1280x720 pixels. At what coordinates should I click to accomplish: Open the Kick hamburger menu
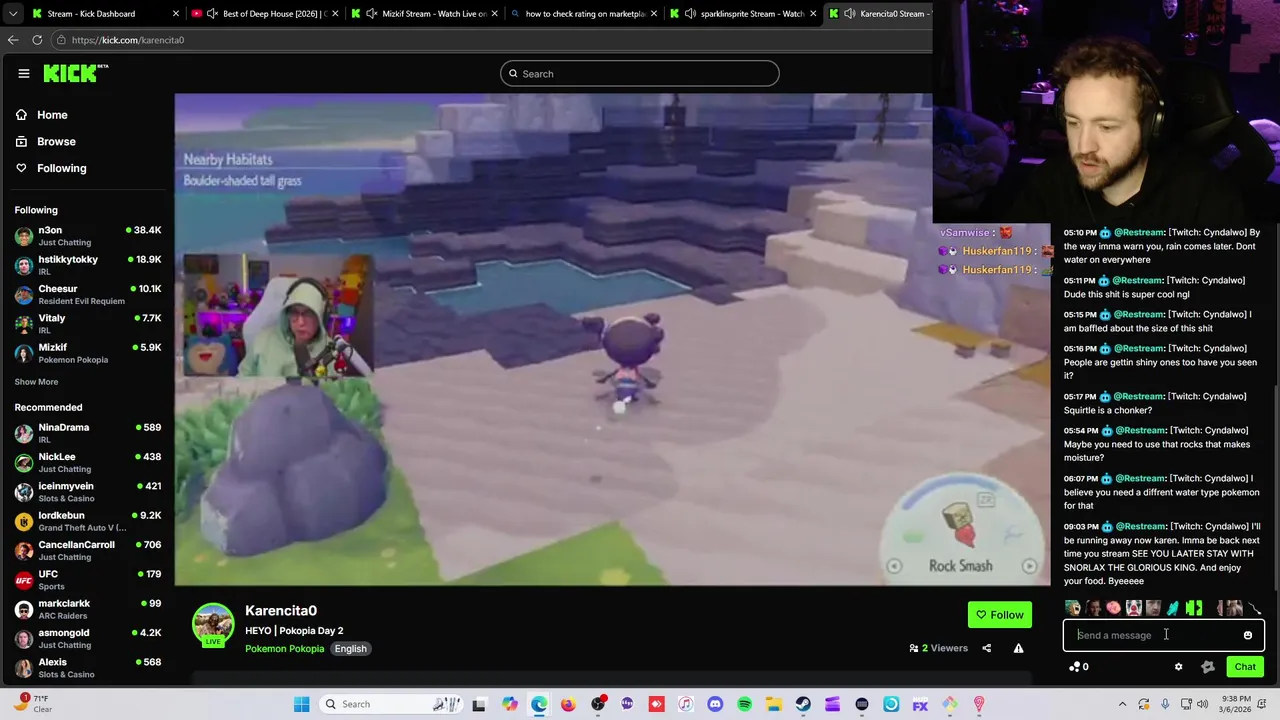point(23,73)
